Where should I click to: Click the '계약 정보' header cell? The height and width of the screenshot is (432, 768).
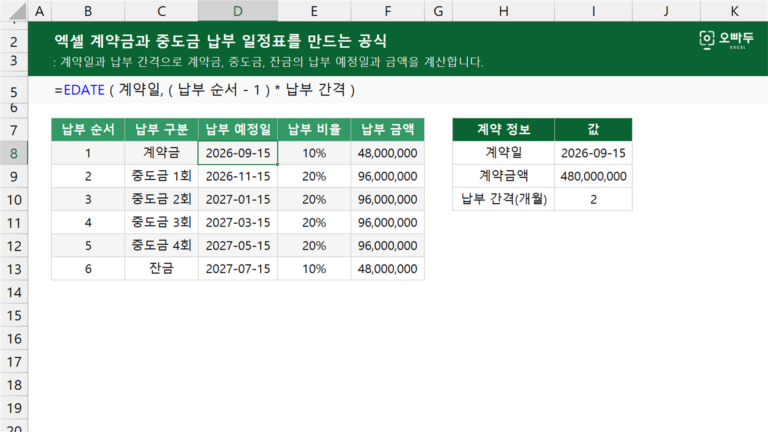click(x=504, y=129)
